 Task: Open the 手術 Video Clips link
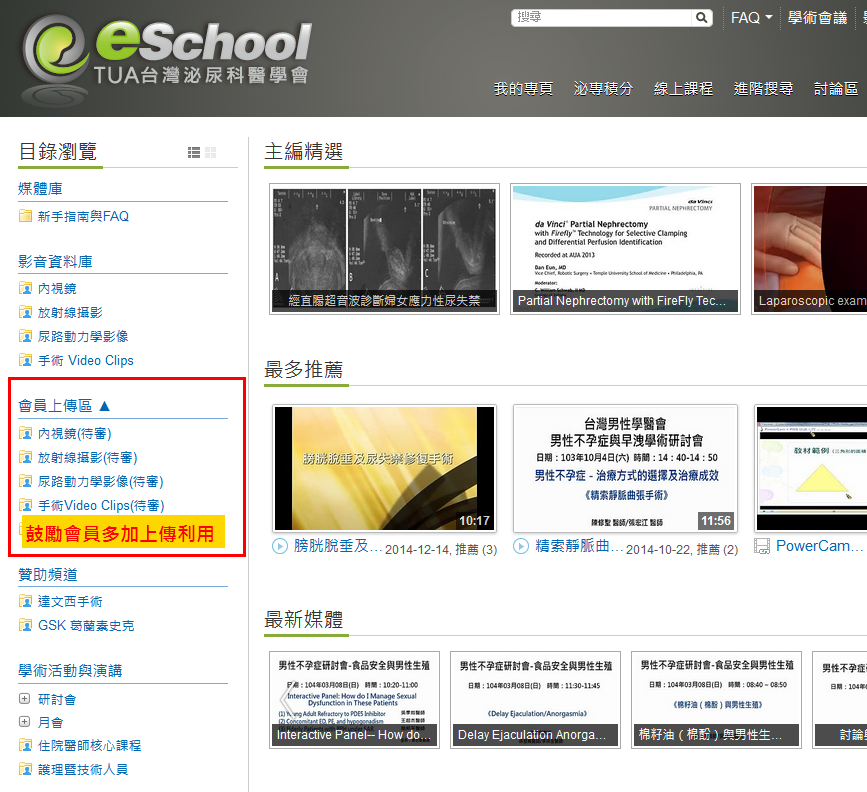point(86,361)
